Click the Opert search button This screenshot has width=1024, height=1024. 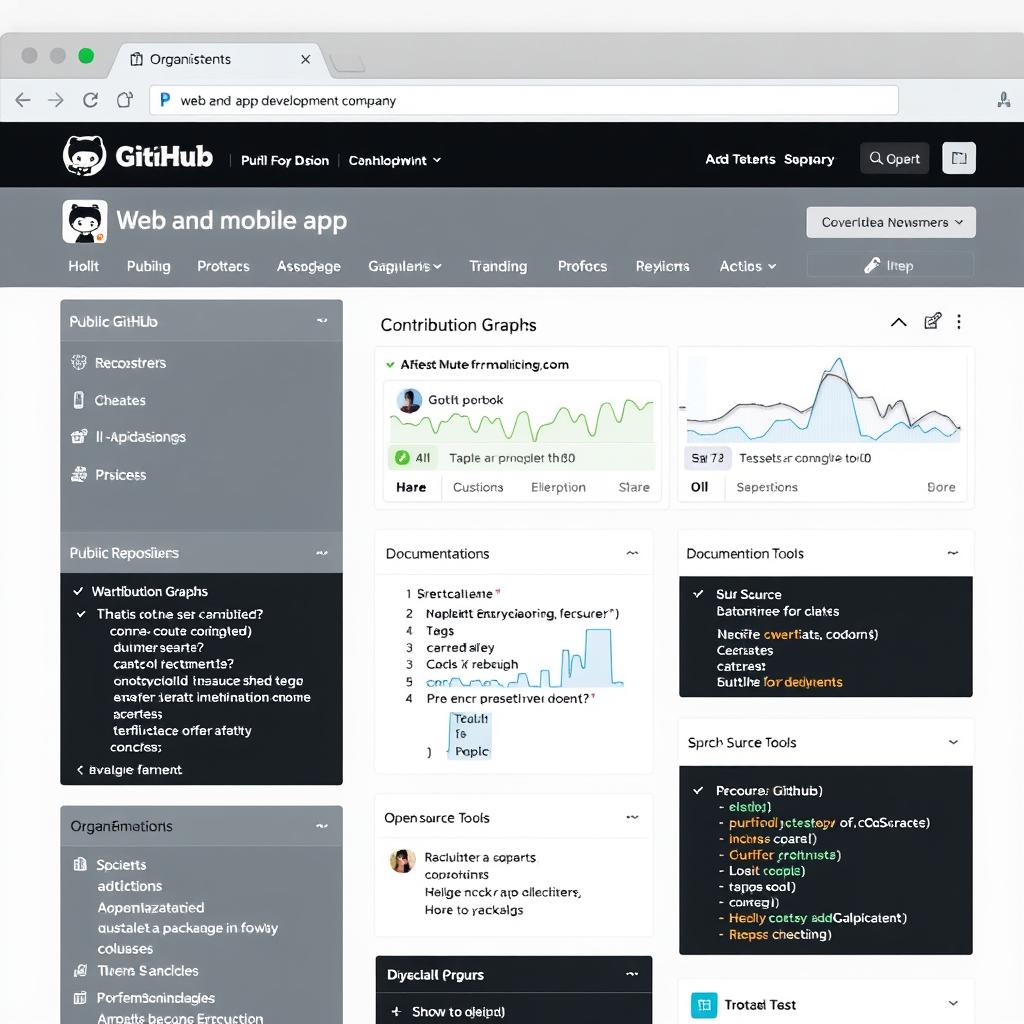tap(894, 158)
